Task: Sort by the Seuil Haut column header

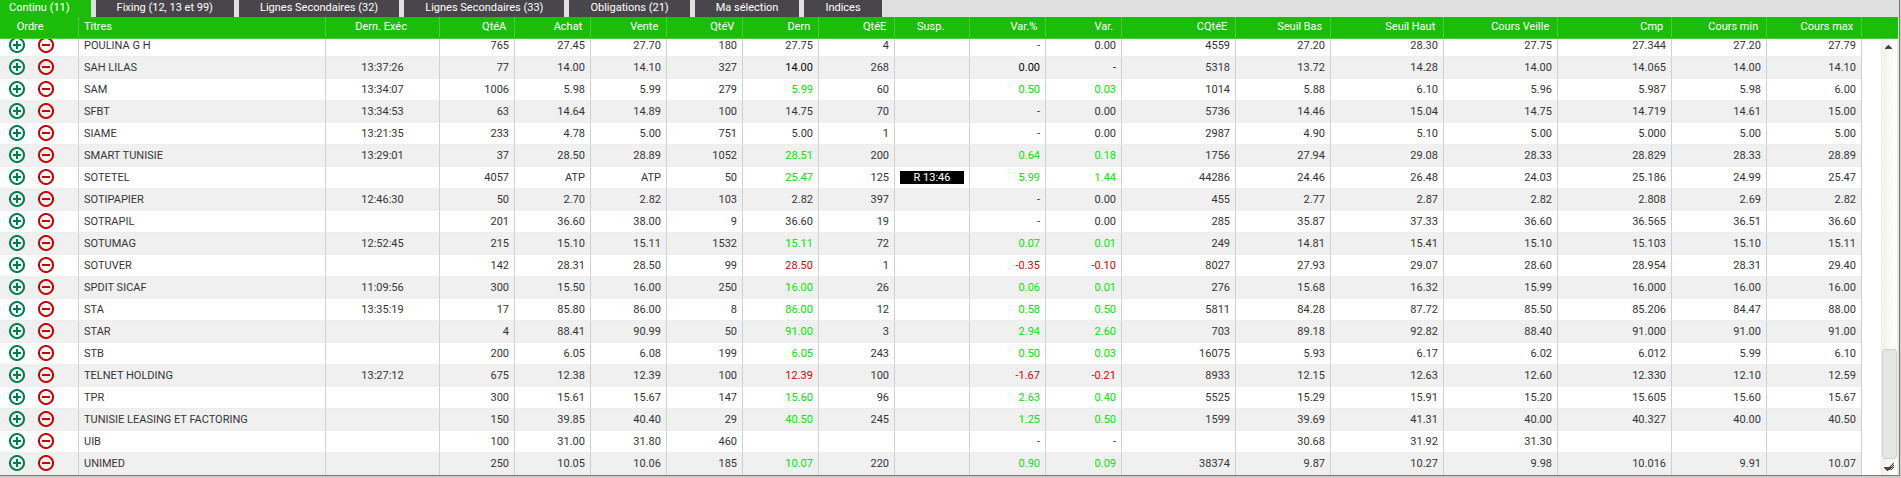Action: pyautogui.click(x=1385, y=26)
